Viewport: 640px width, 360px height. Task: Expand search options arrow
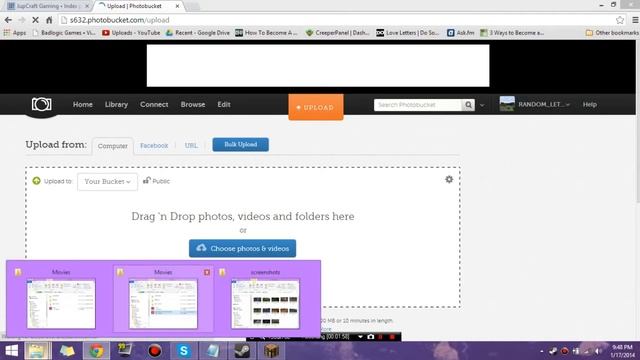tap(482, 105)
